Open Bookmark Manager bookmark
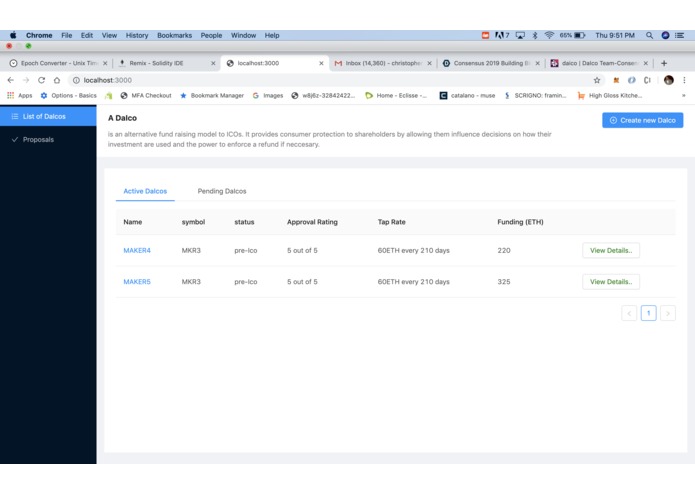Screen dimensions: 695x494 tap(212, 95)
